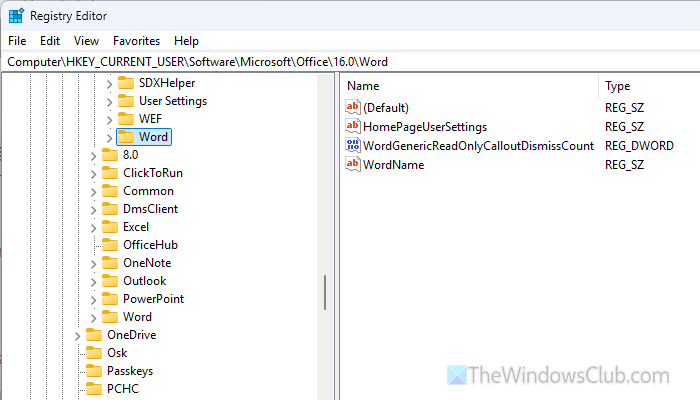The width and height of the screenshot is (700, 400).
Task: Click the 8.0 folder icon
Action: (110, 155)
